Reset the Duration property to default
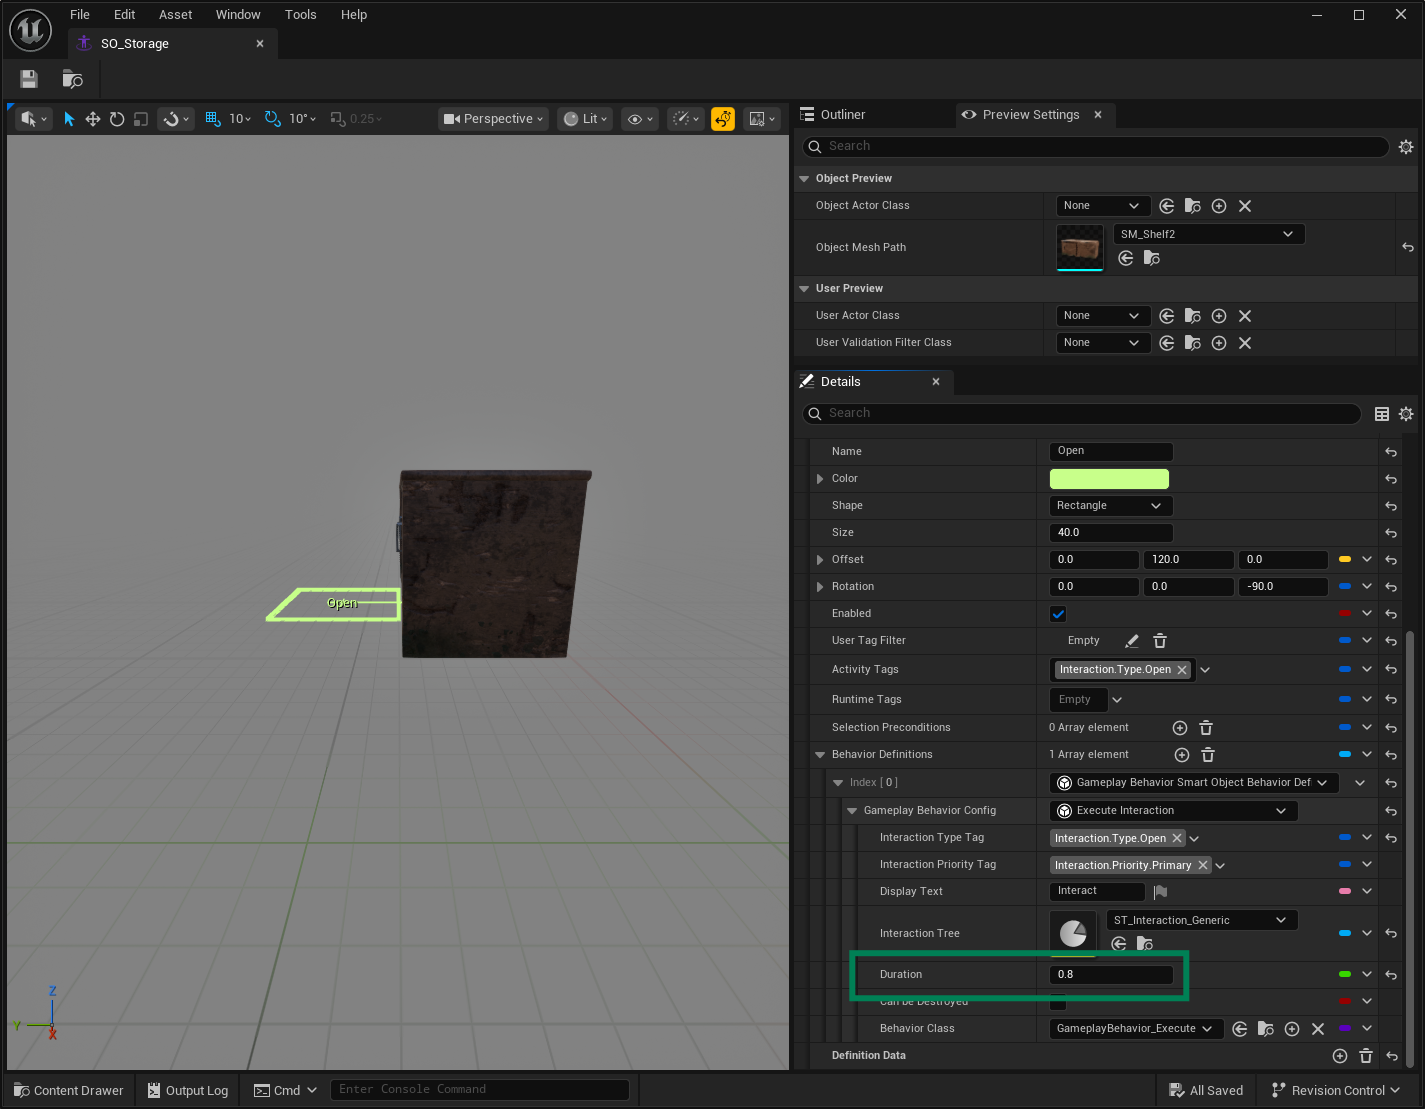 click(x=1391, y=975)
